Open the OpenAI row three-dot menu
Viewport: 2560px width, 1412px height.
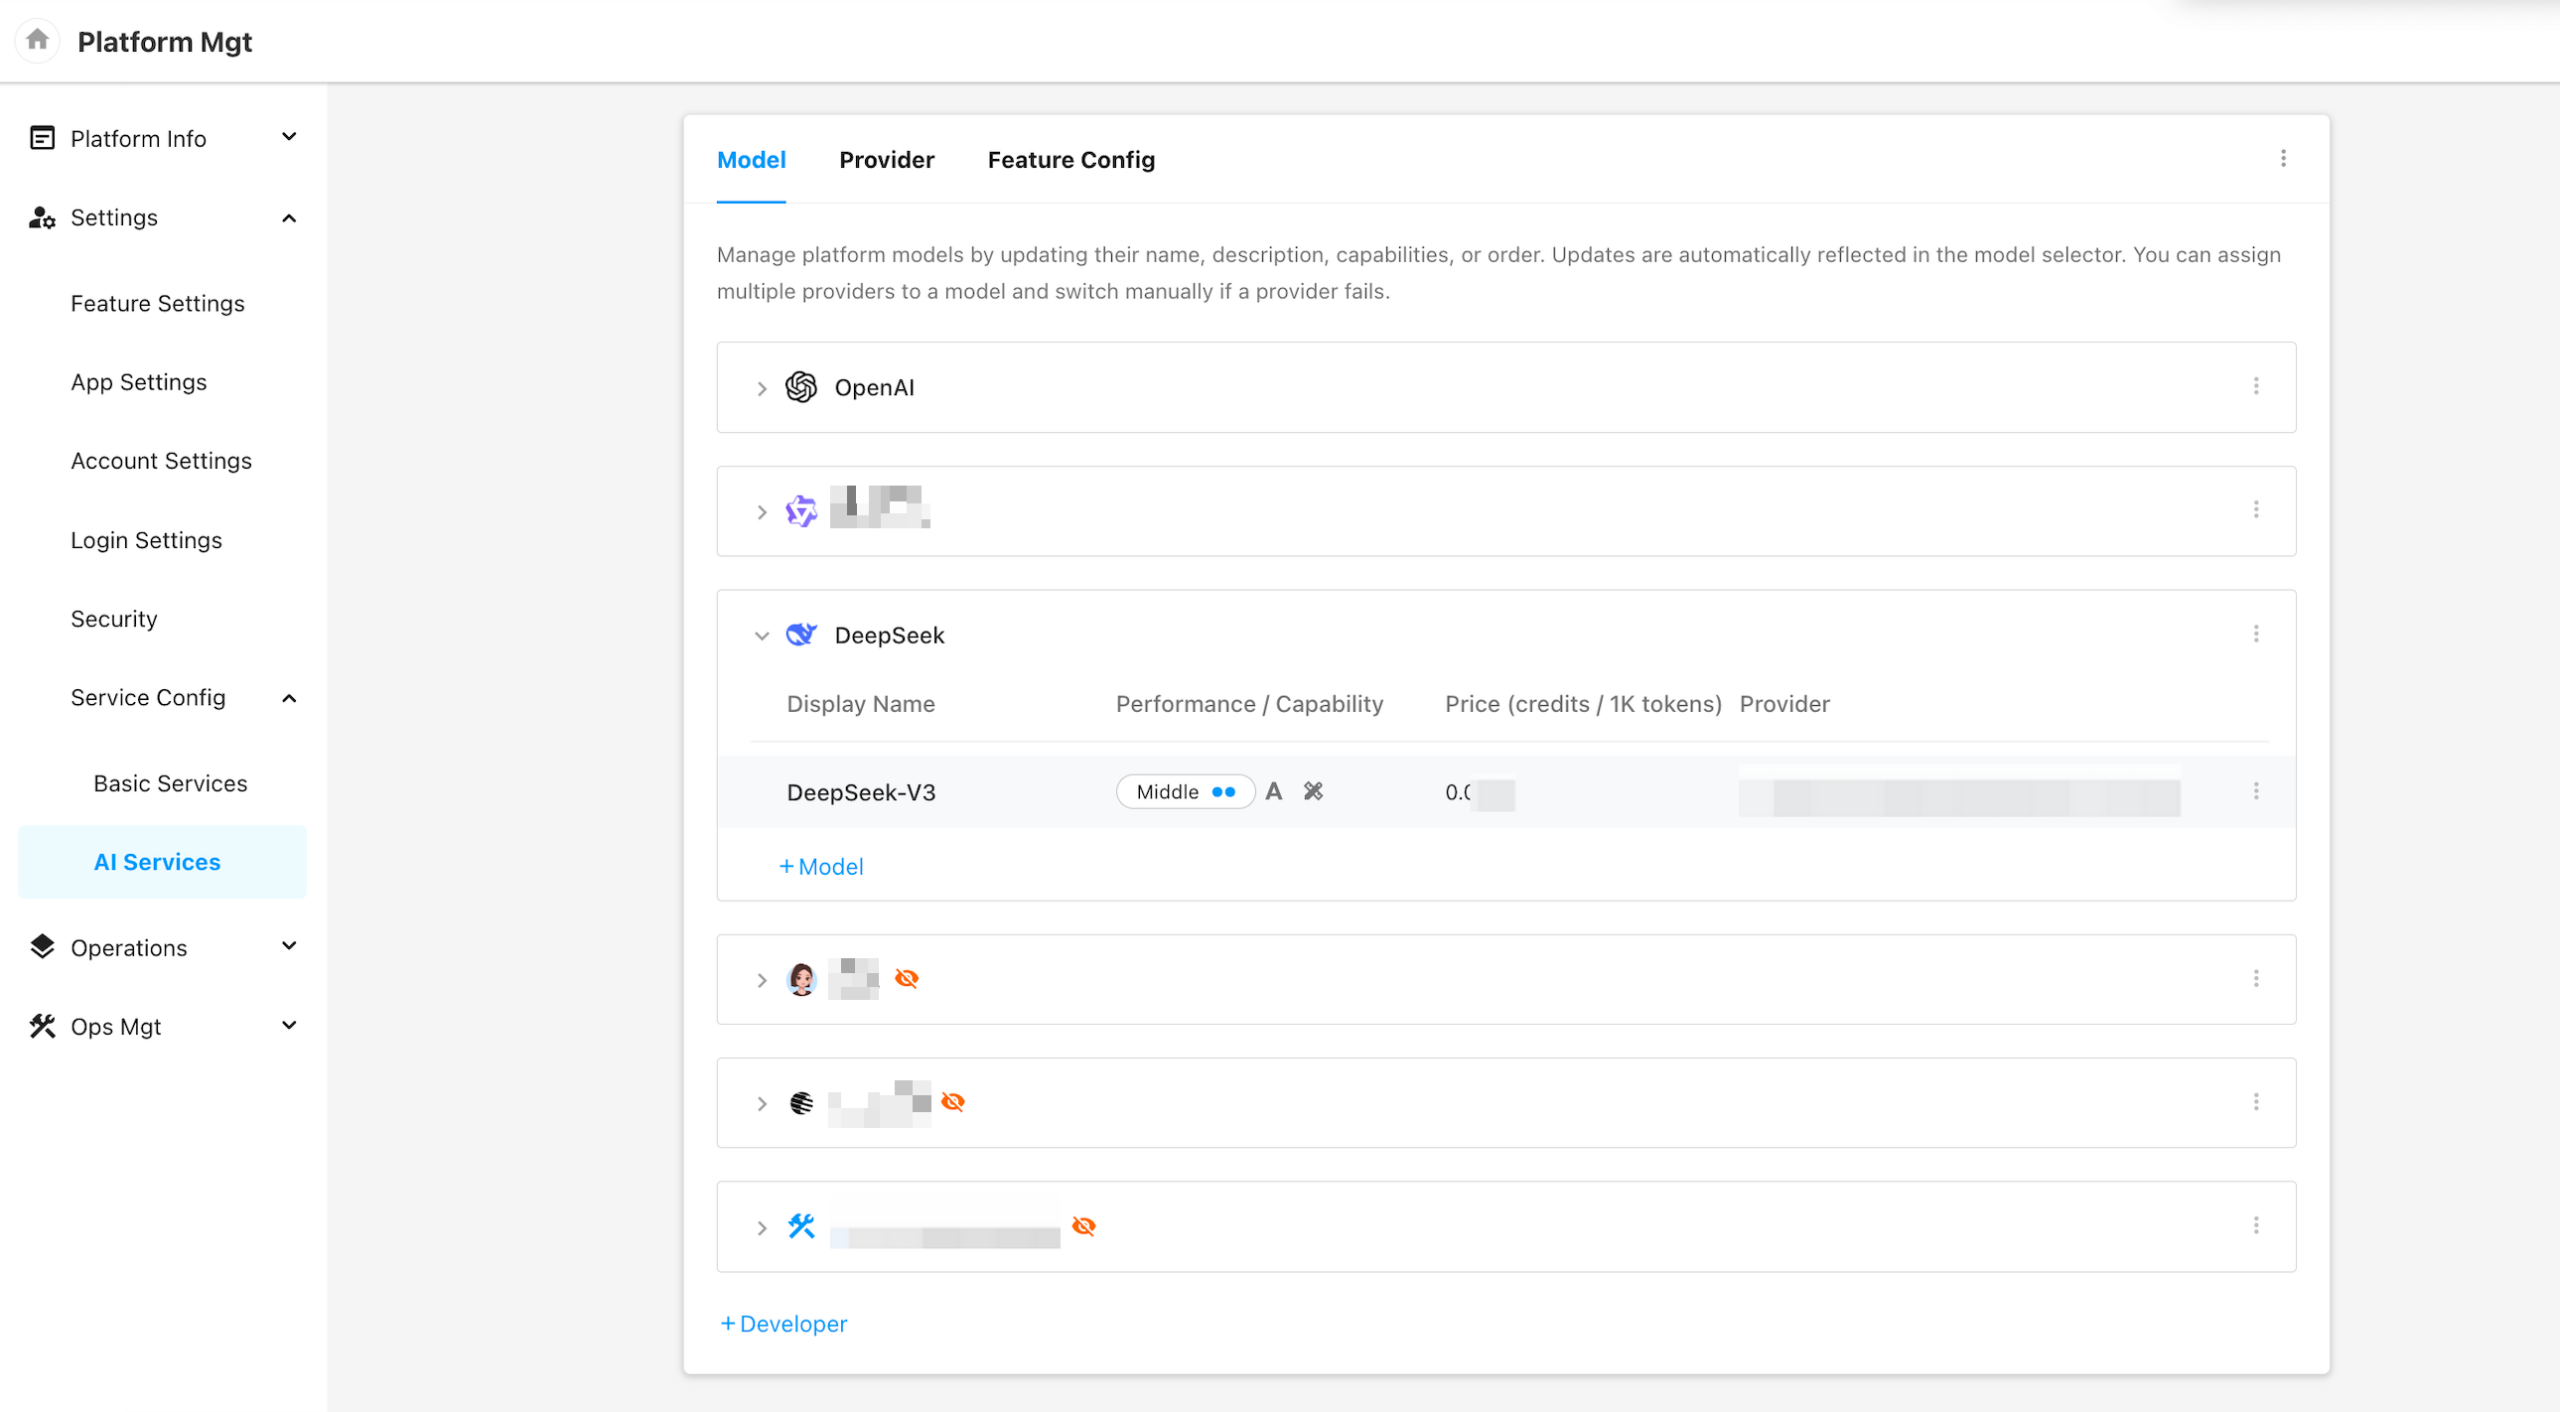point(2256,387)
